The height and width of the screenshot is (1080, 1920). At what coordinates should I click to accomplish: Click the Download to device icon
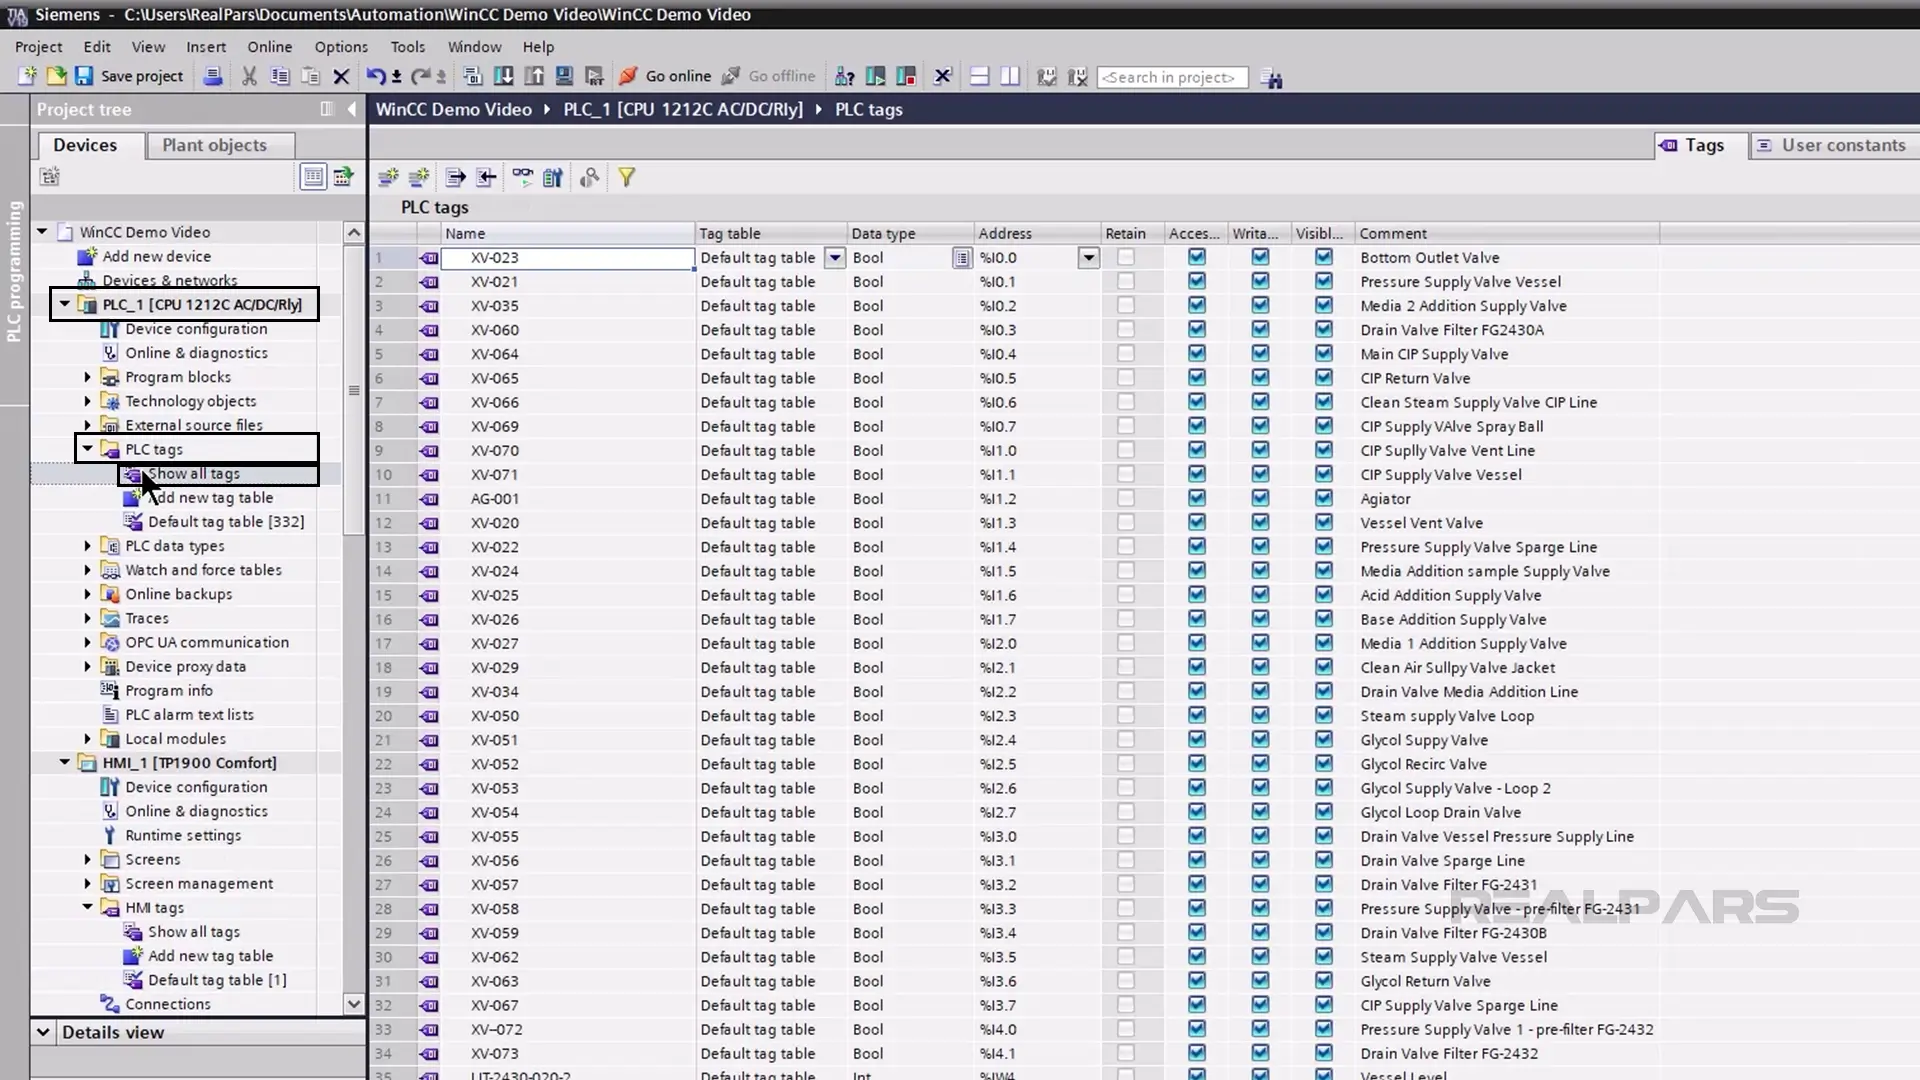pyautogui.click(x=503, y=76)
